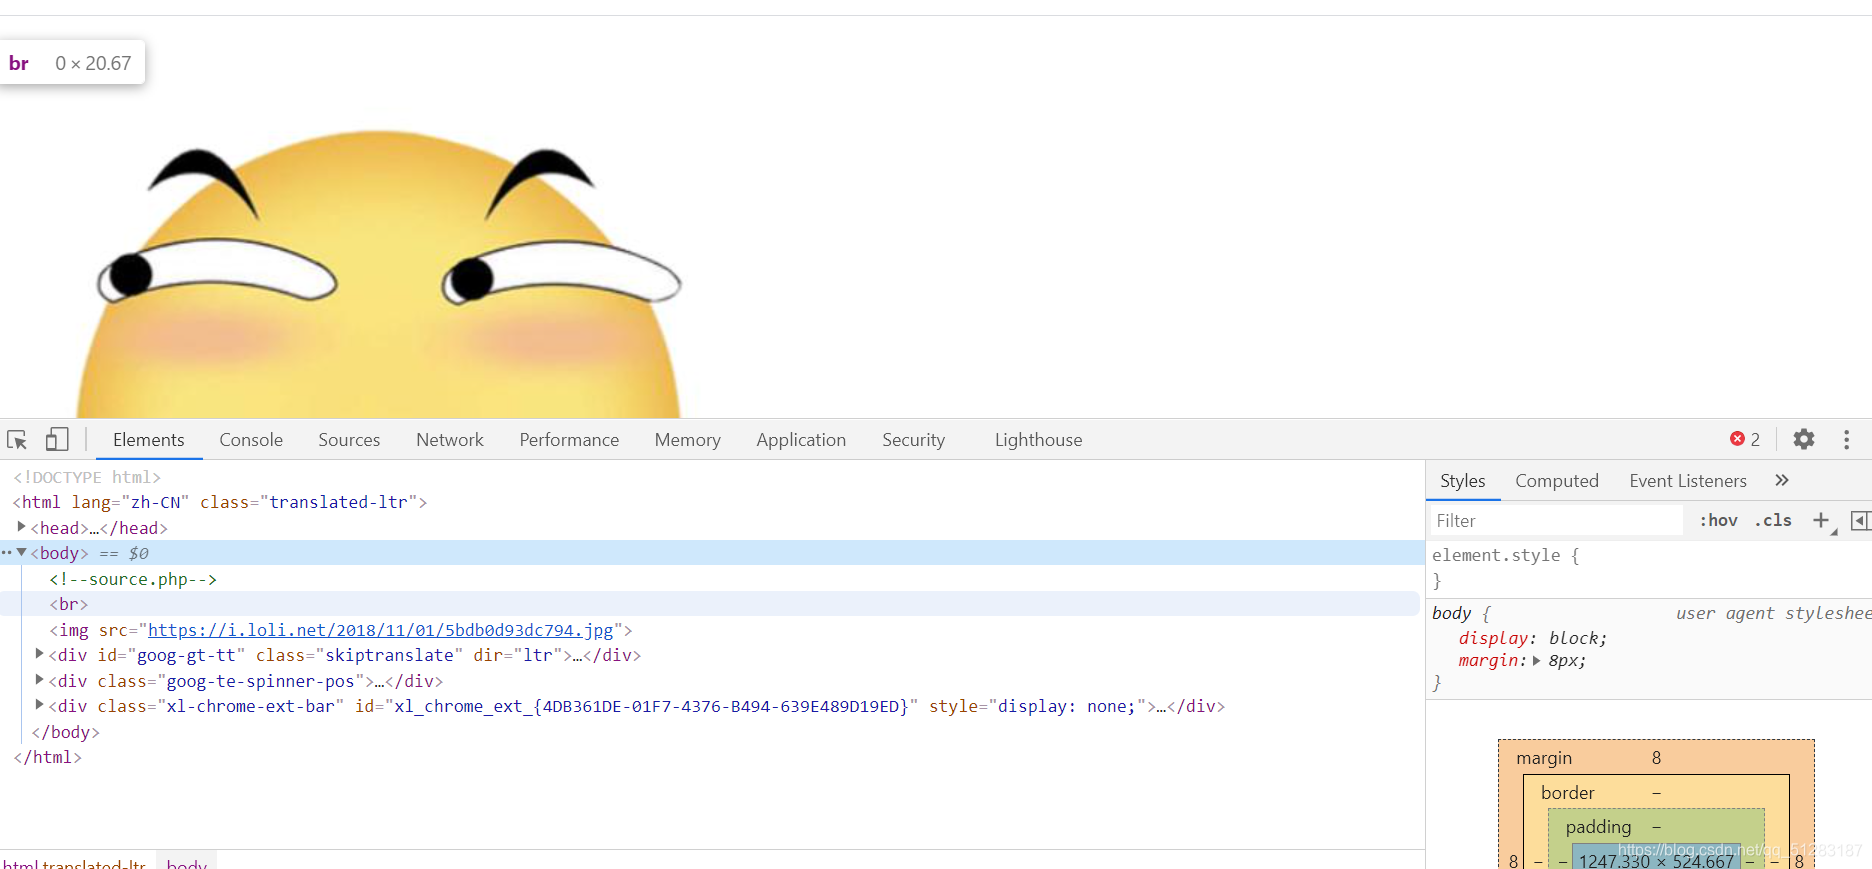Open DevTools settings gear
The height and width of the screenshot is (869, 1872).
[x=1804, y=439]
